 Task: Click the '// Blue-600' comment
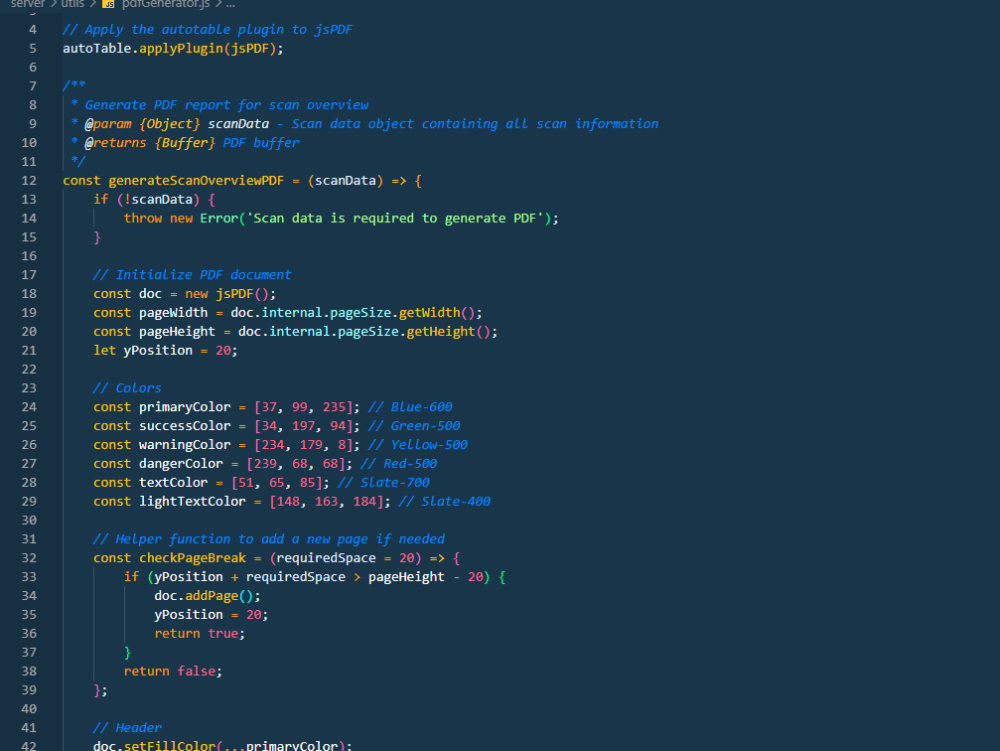410,407
